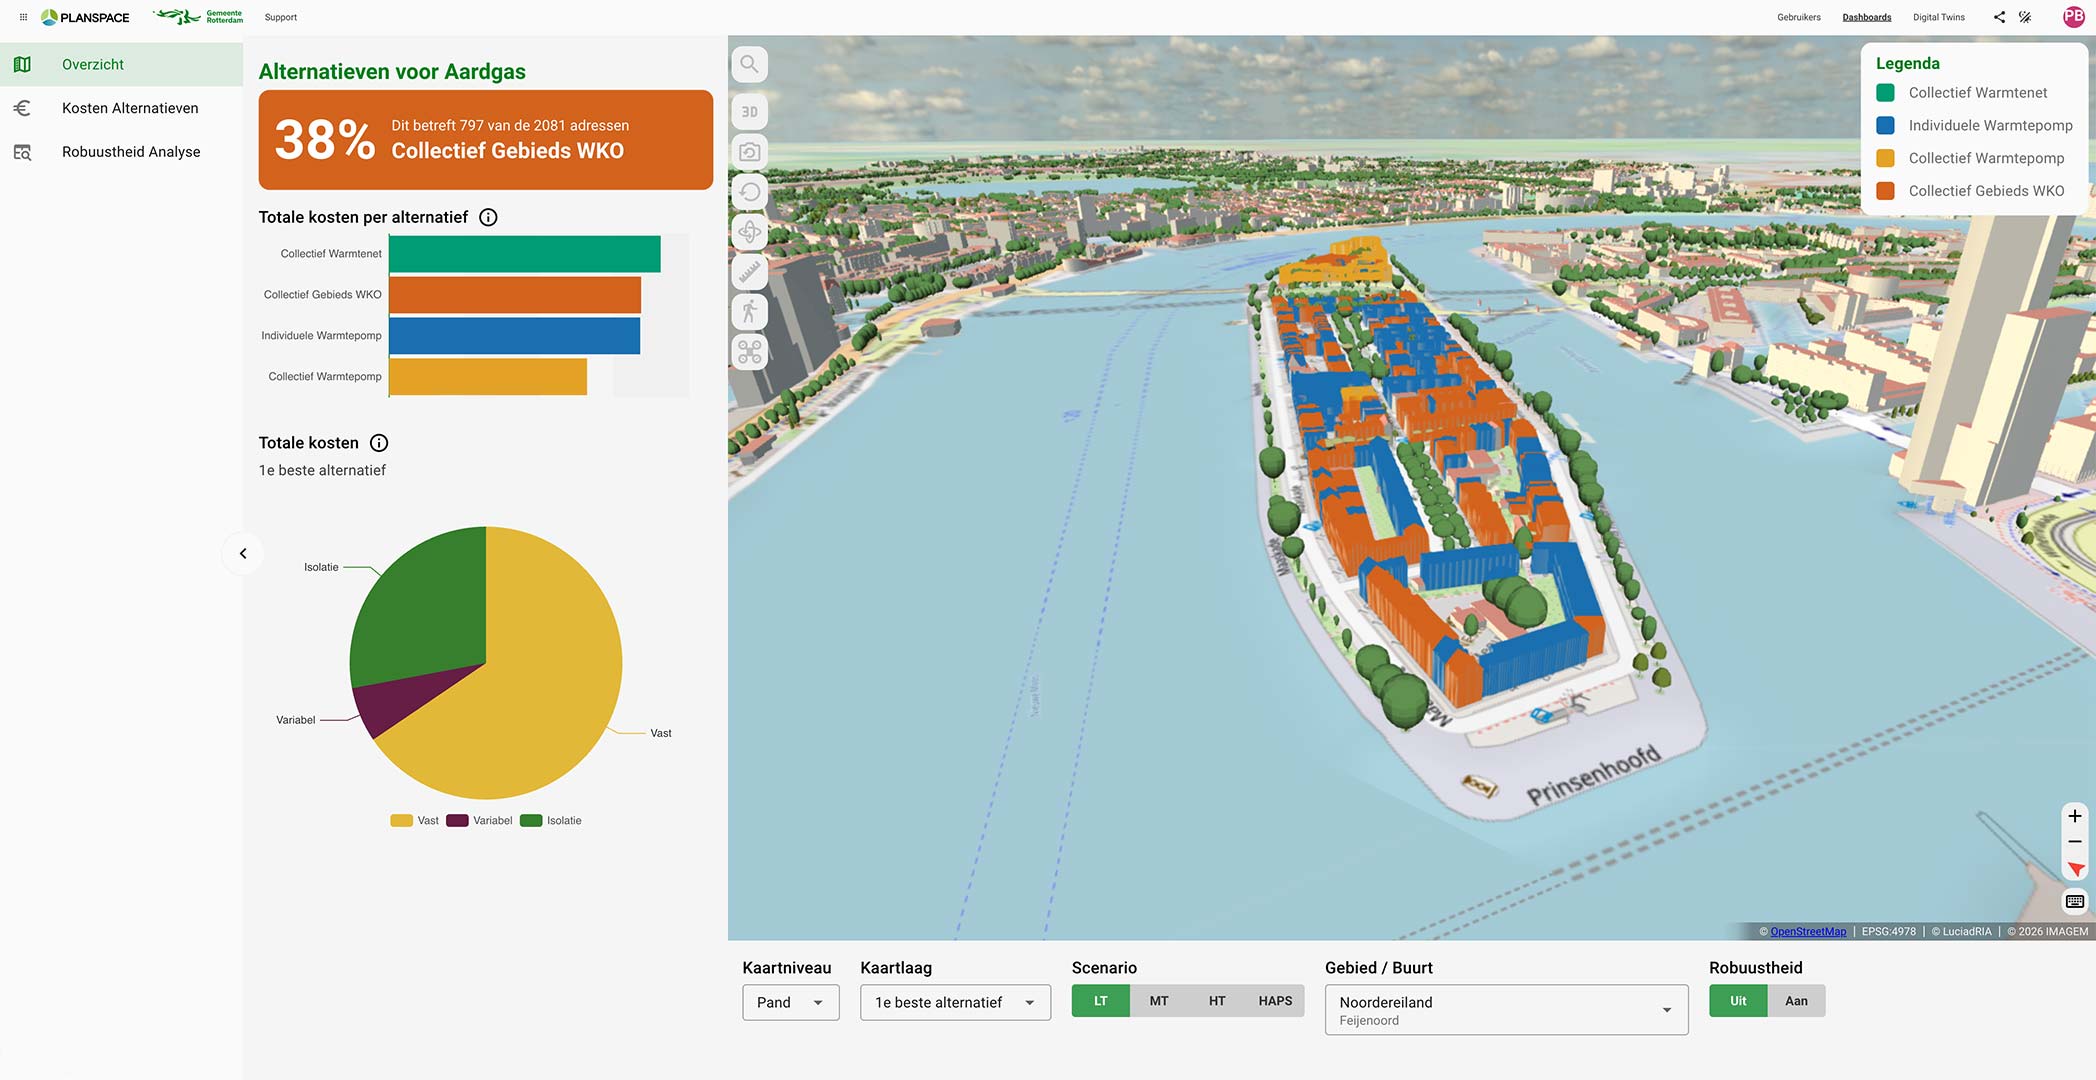Click the map search magnifier icon
This screenshot has height=1080, width=2096.
pyautogui.click(x=749, y=65)
